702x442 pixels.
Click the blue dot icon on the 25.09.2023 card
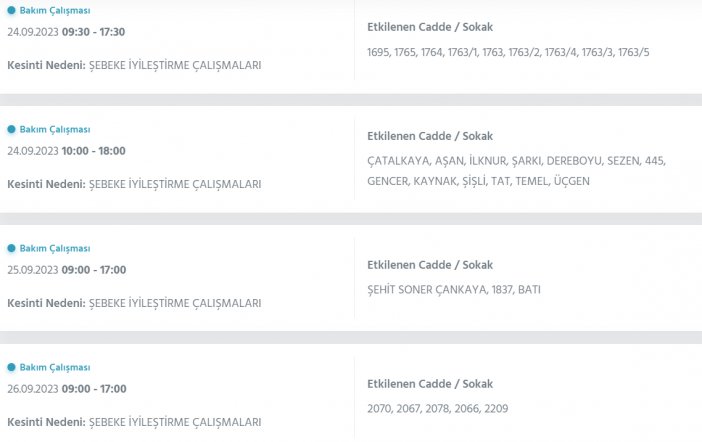point(12,249)
